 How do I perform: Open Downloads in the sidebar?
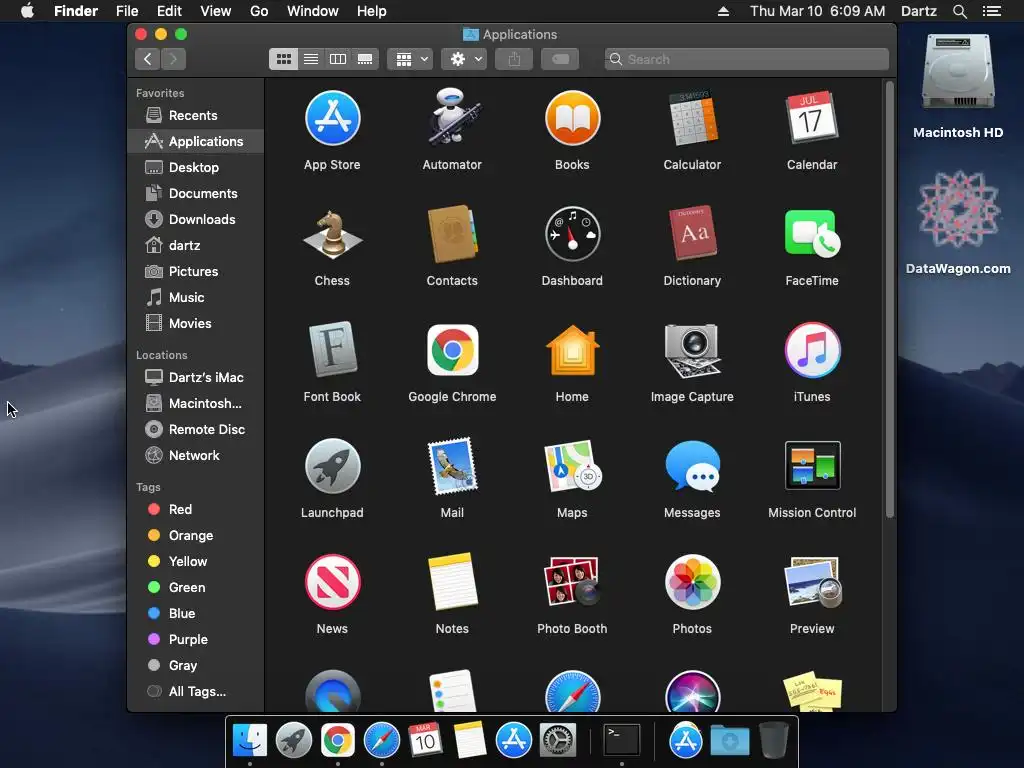[x=196, y=219]
